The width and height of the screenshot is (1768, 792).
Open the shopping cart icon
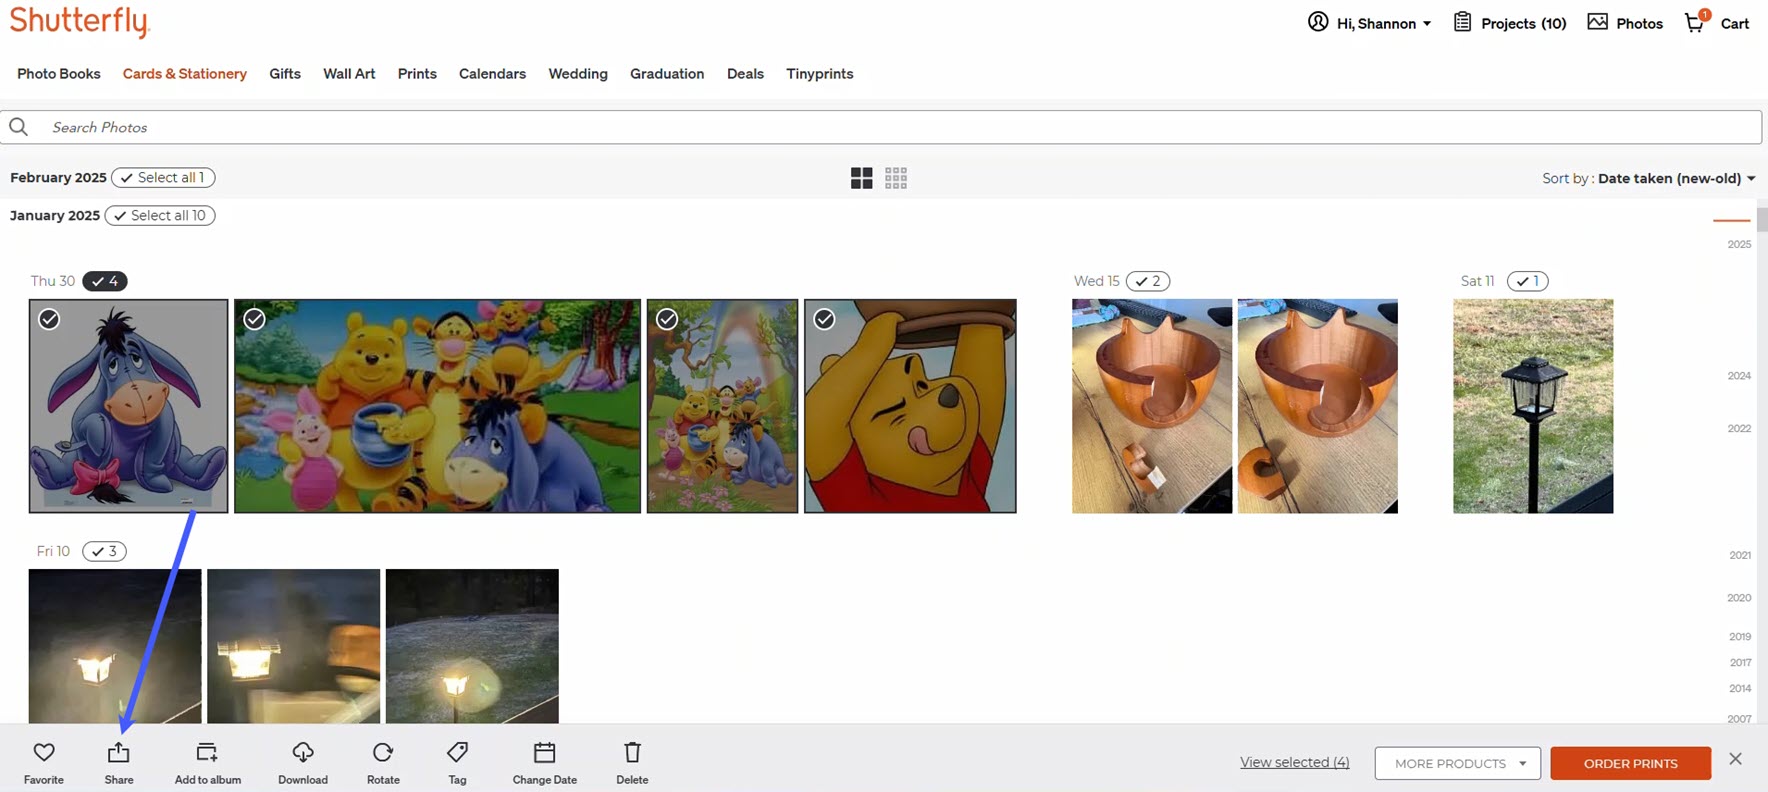pos(1695,22)
